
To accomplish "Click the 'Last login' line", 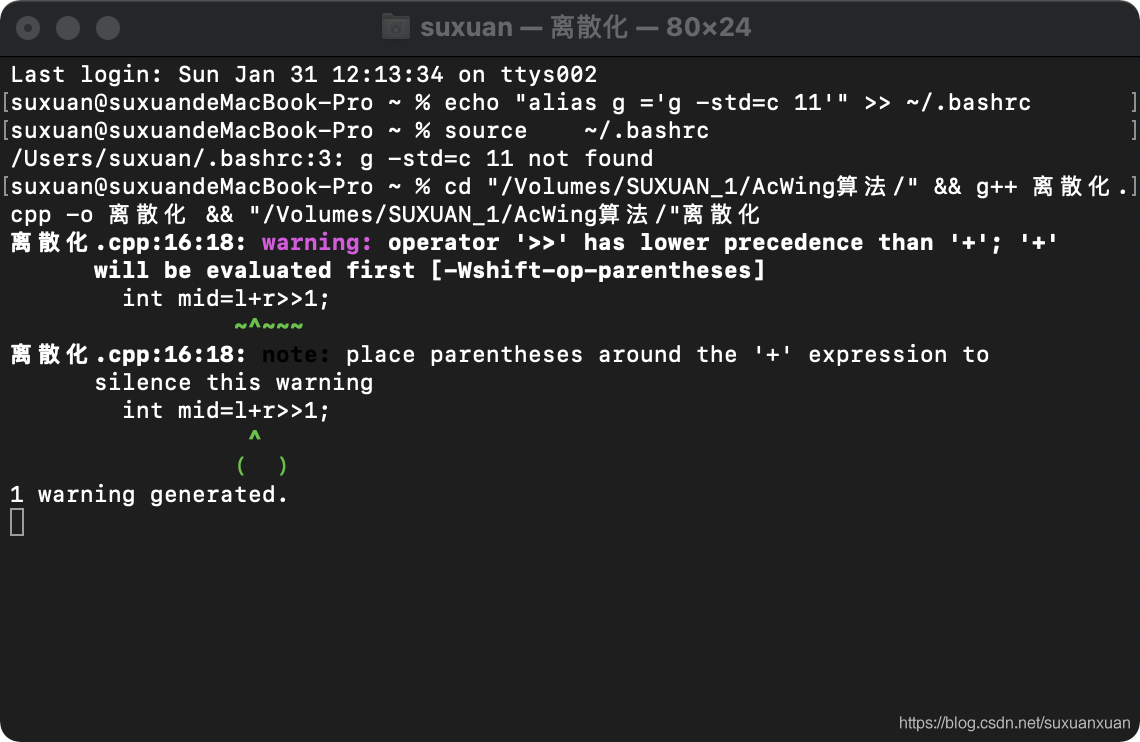I will coord(304,75).
